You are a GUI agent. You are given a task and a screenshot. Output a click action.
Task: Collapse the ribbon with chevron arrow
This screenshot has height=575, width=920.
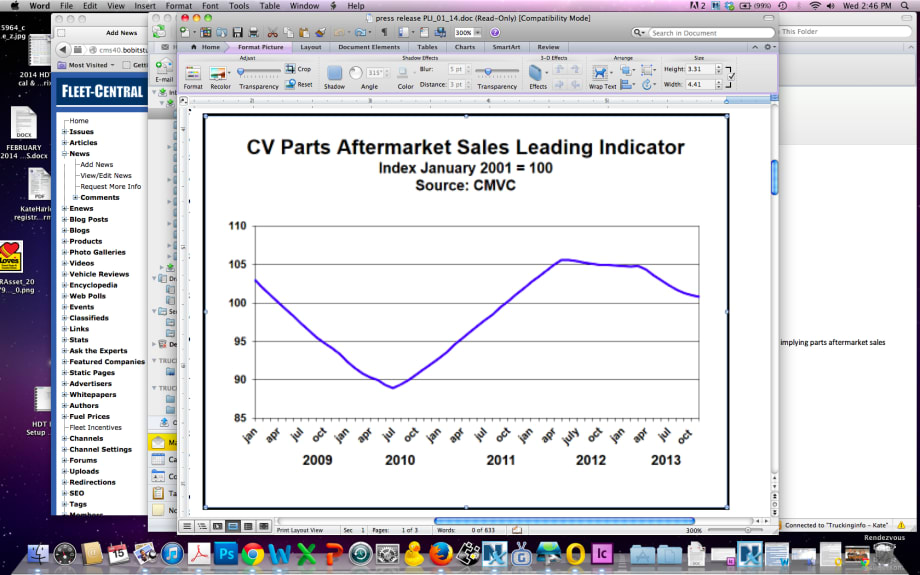(755, 47)
